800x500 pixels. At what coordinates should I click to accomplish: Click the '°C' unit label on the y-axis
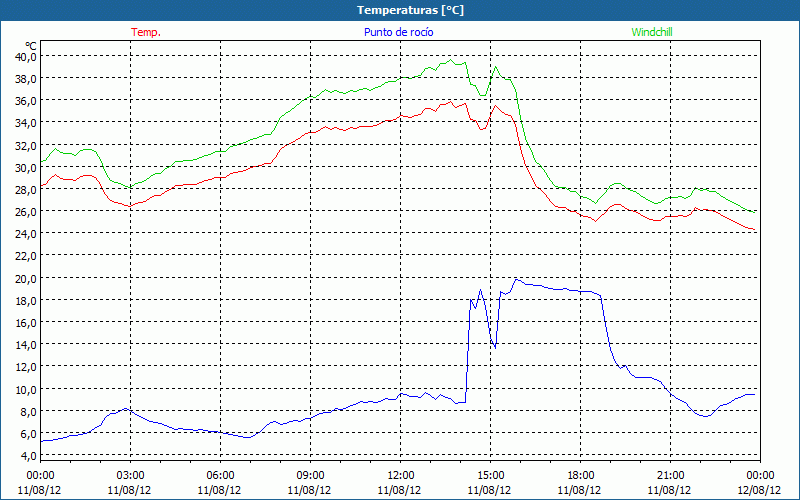(x=31, y=46)
